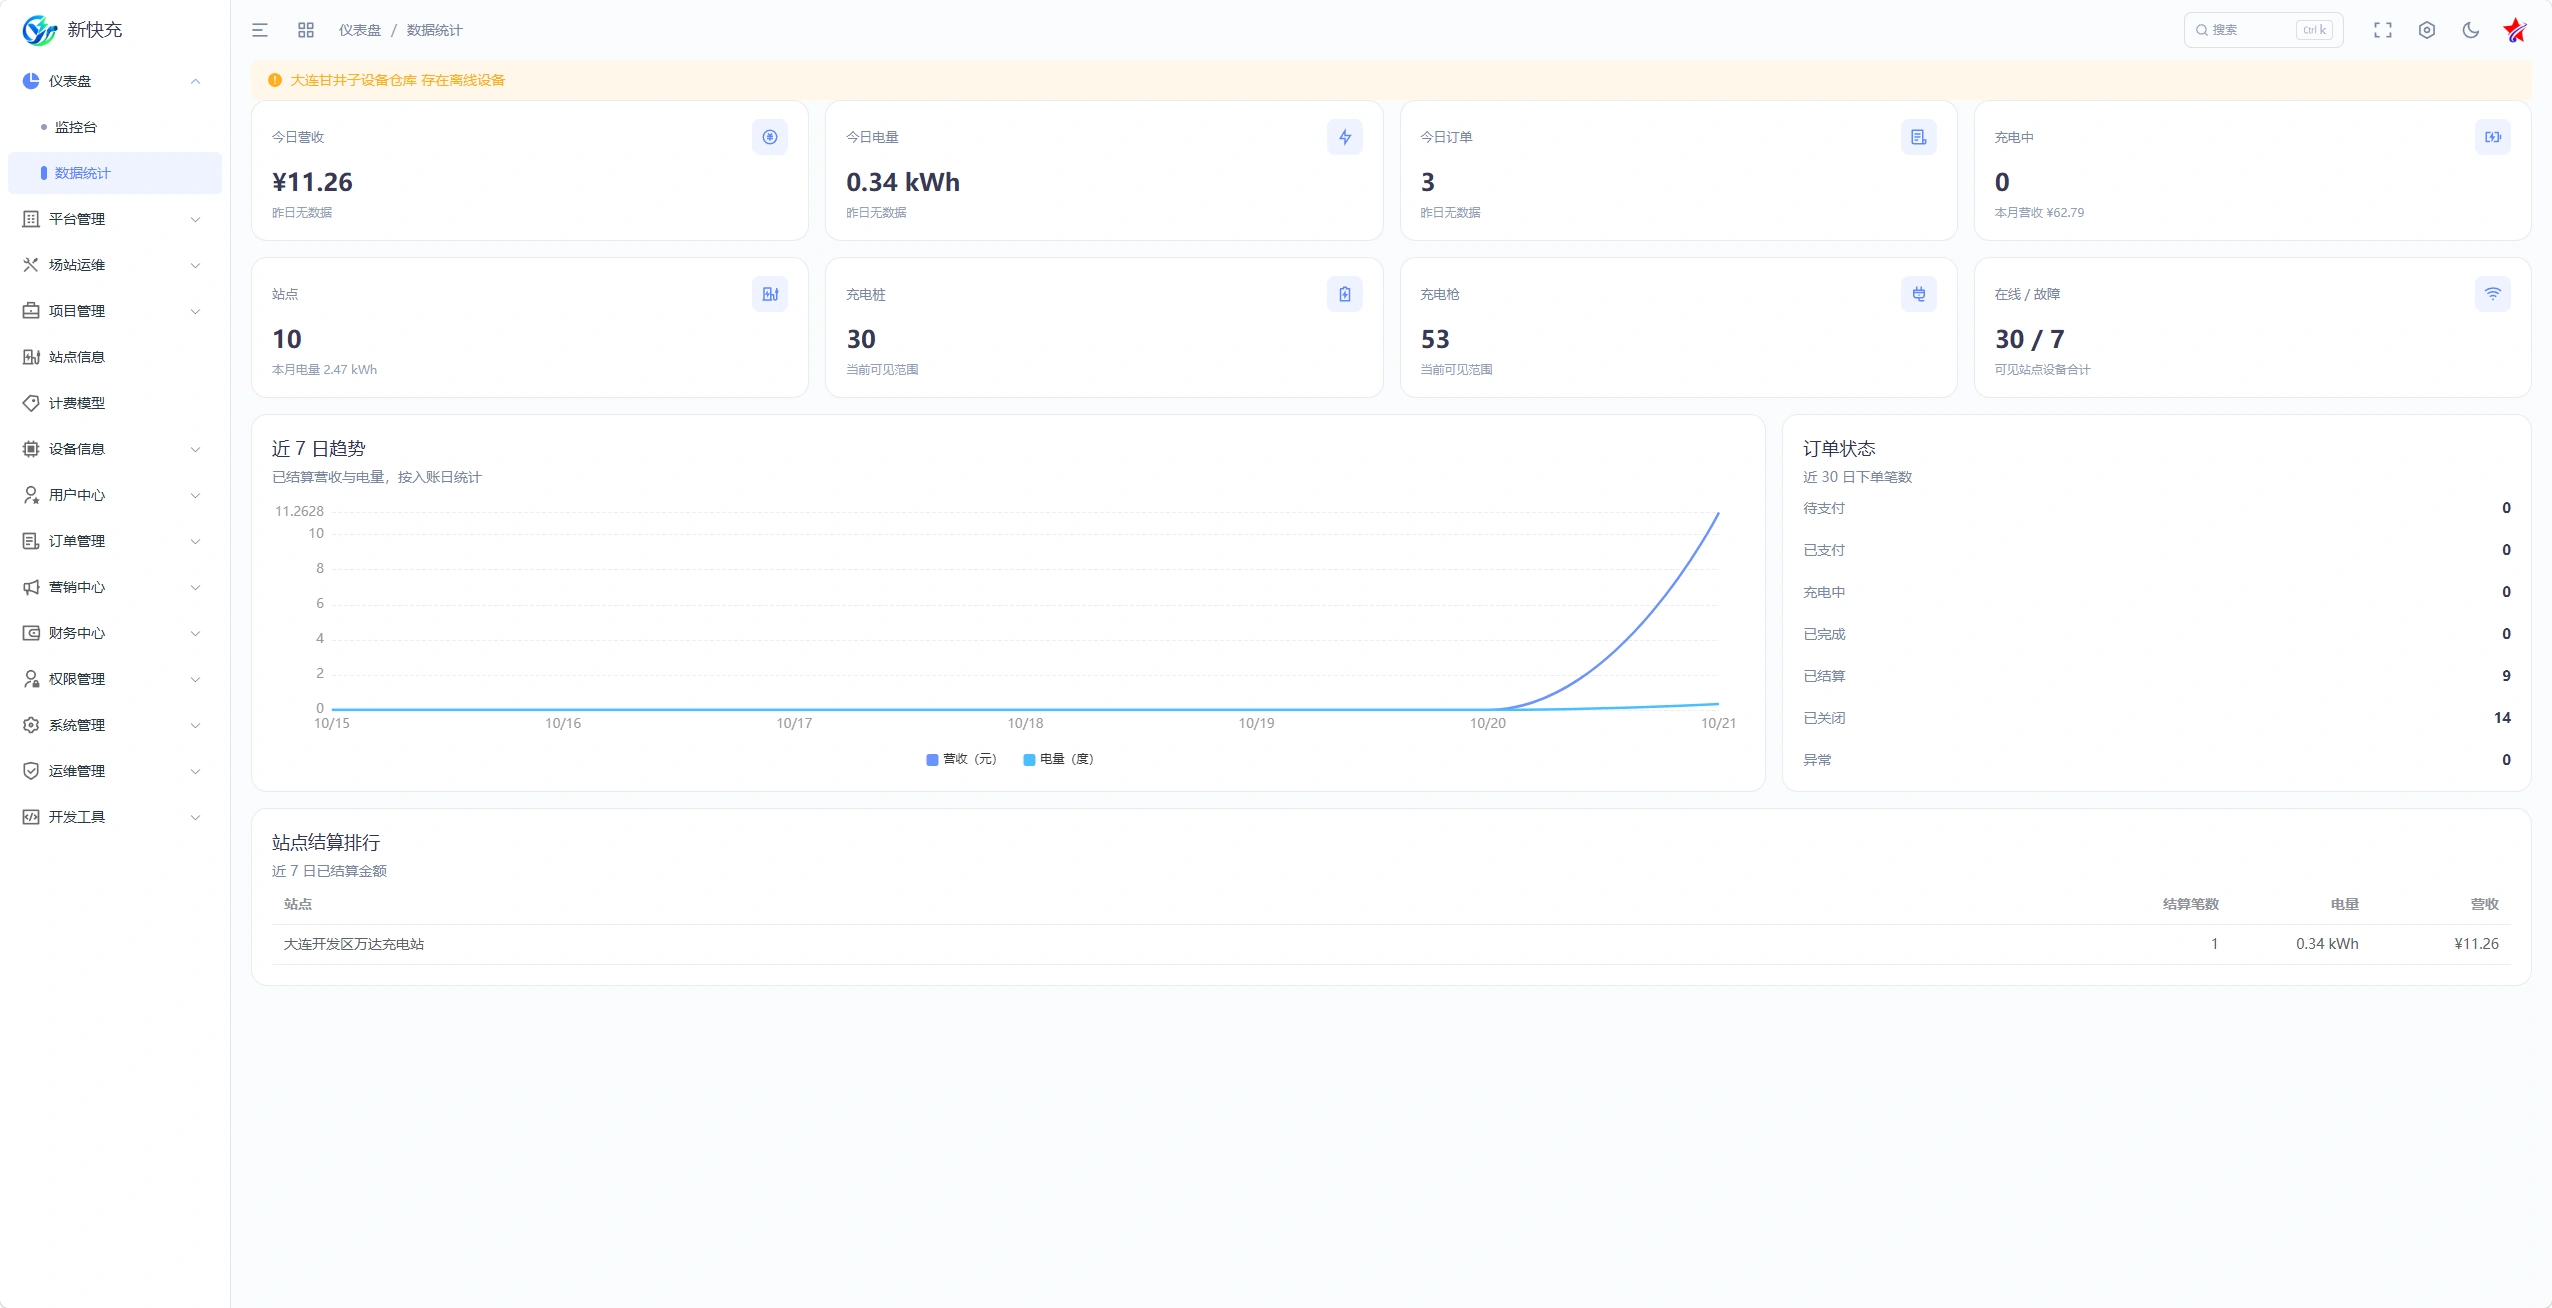Click the 仪表盘 breadcrumb link

(360, 30)
